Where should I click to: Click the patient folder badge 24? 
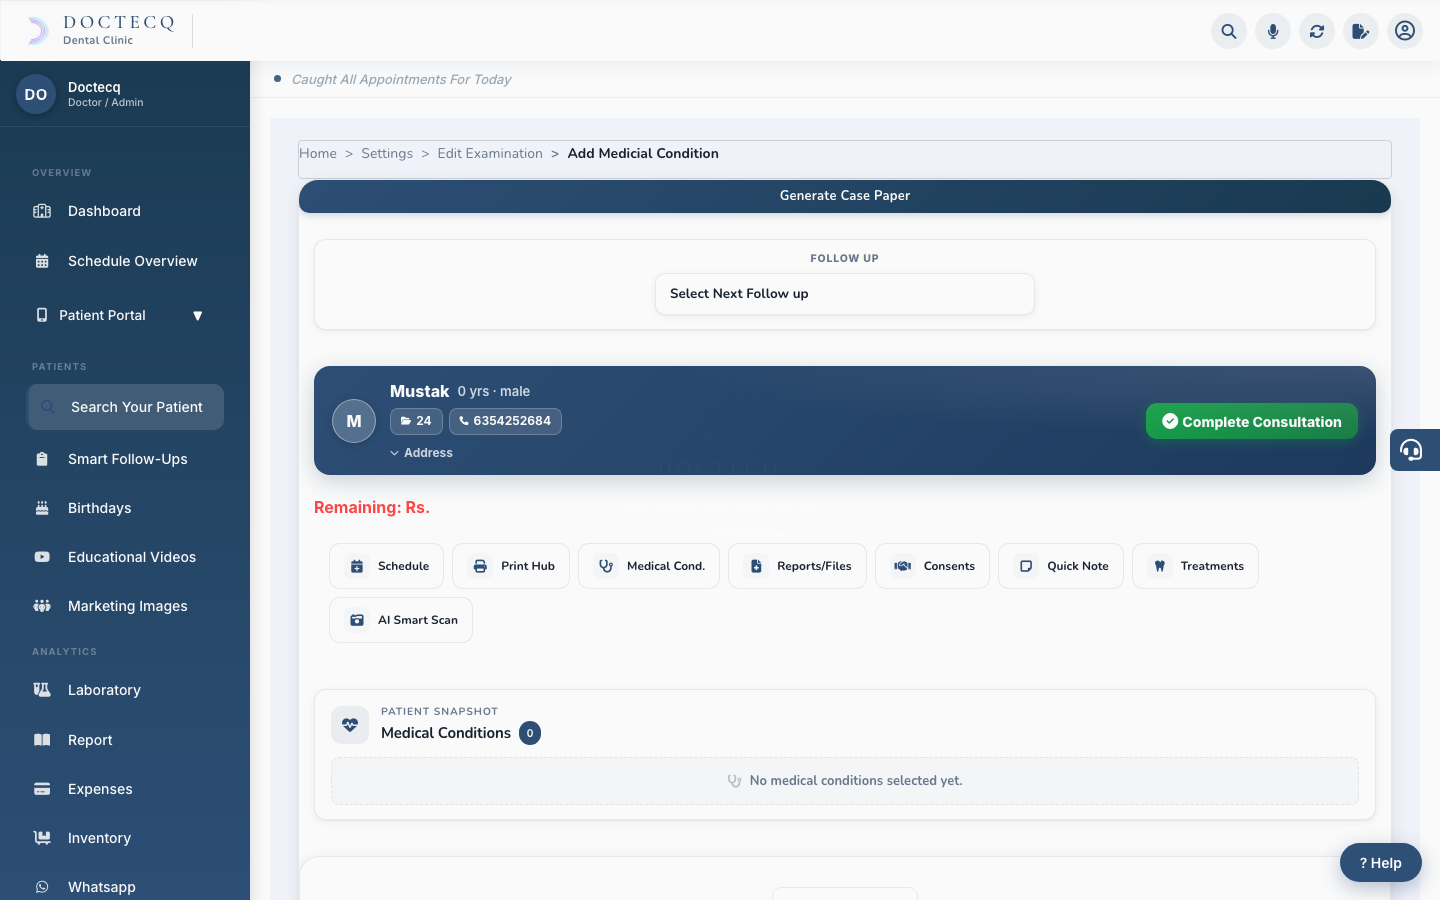click(x=416, y=421)
